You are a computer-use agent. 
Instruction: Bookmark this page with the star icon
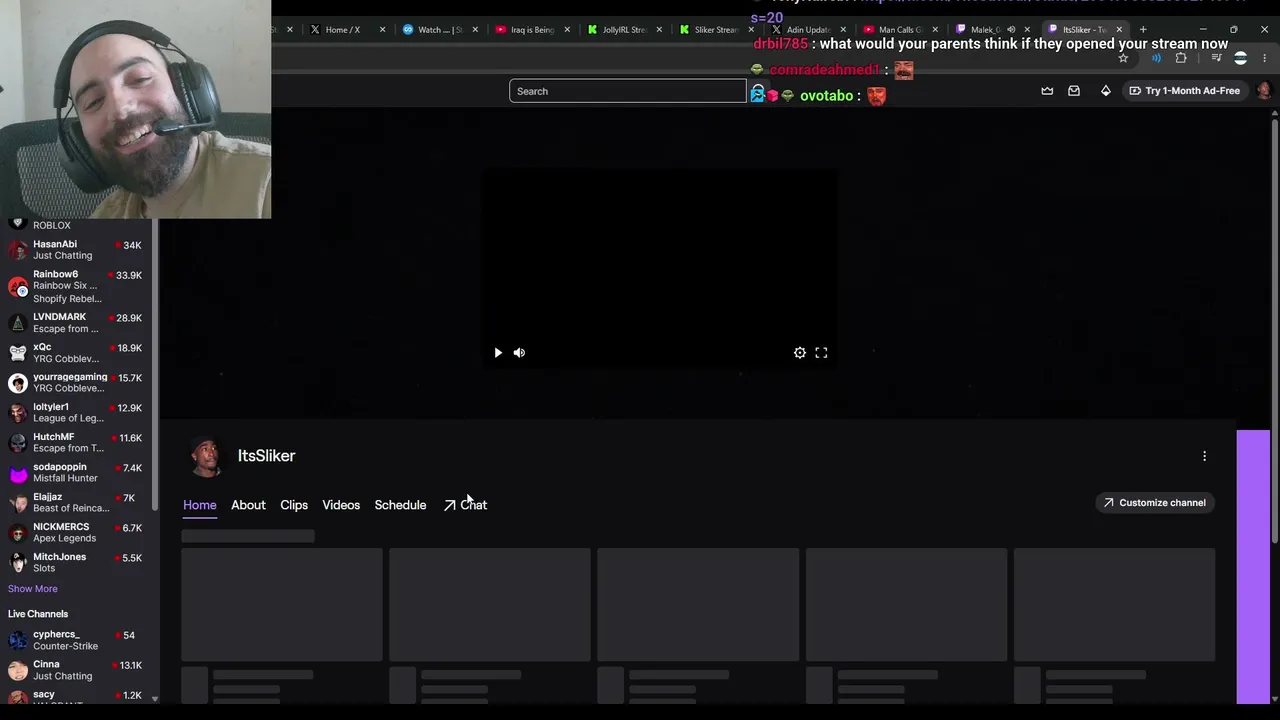1123,58
